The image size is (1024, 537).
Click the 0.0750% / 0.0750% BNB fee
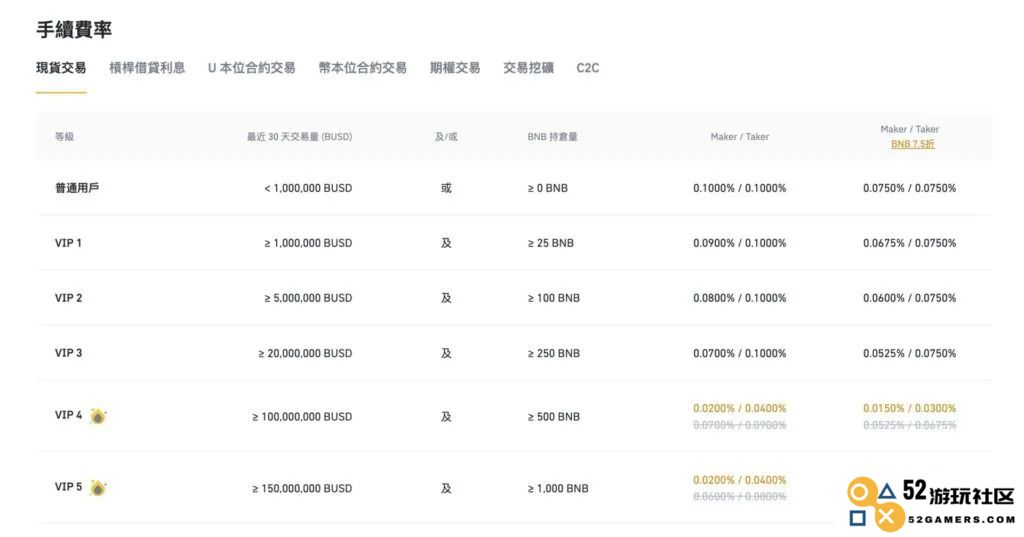point(910,188)
